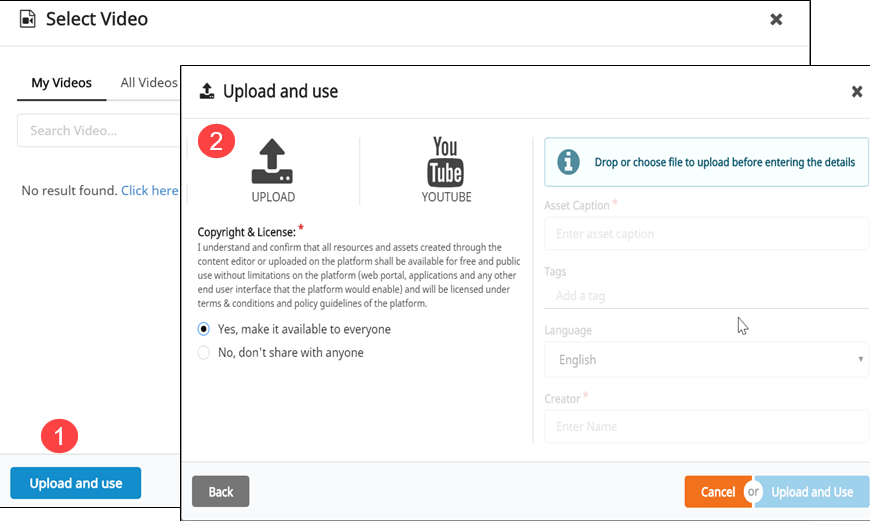This screenshot has height=521, width=870.
Task: Close the Upload and use dialog
Action: point(856,92)
